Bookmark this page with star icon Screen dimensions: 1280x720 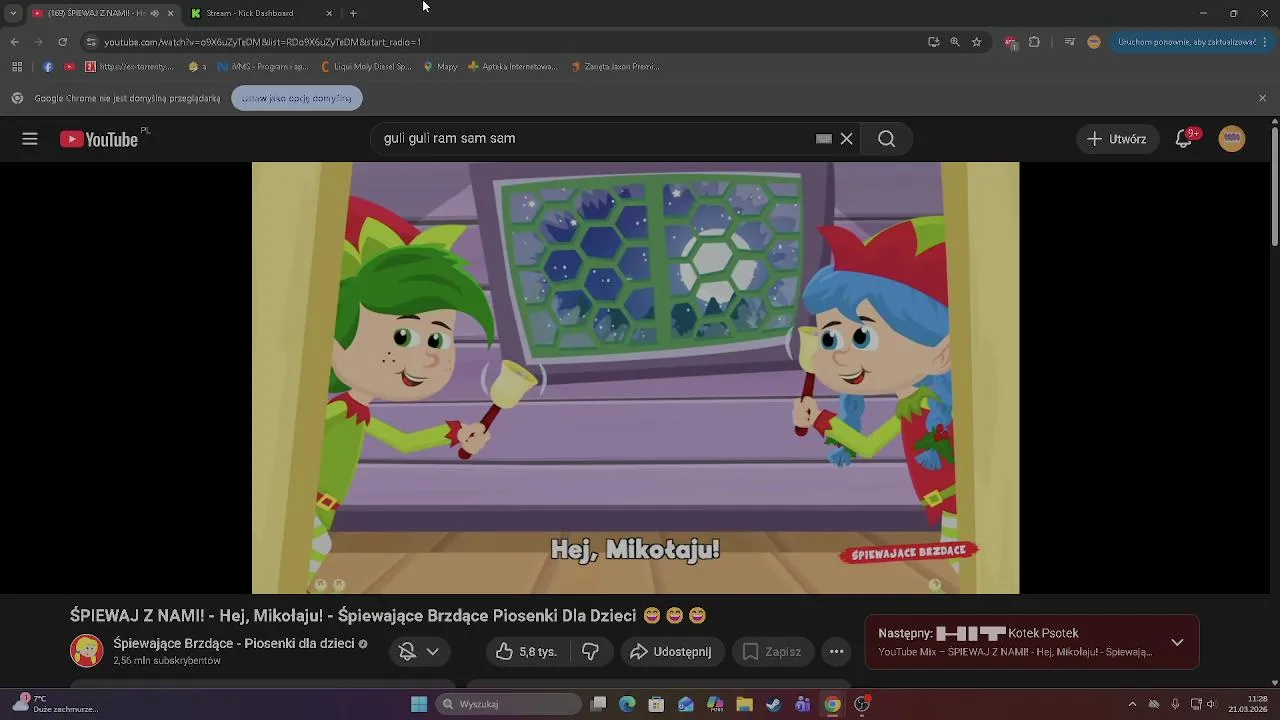(x=977, y=42)
